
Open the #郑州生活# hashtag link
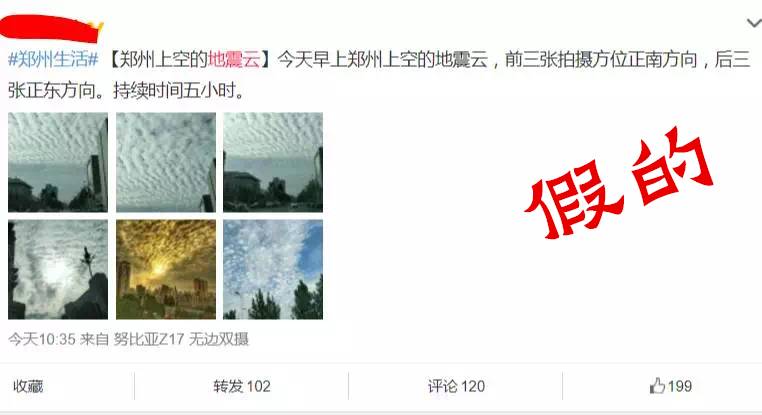pyautogui.click(x=53, y=60)
